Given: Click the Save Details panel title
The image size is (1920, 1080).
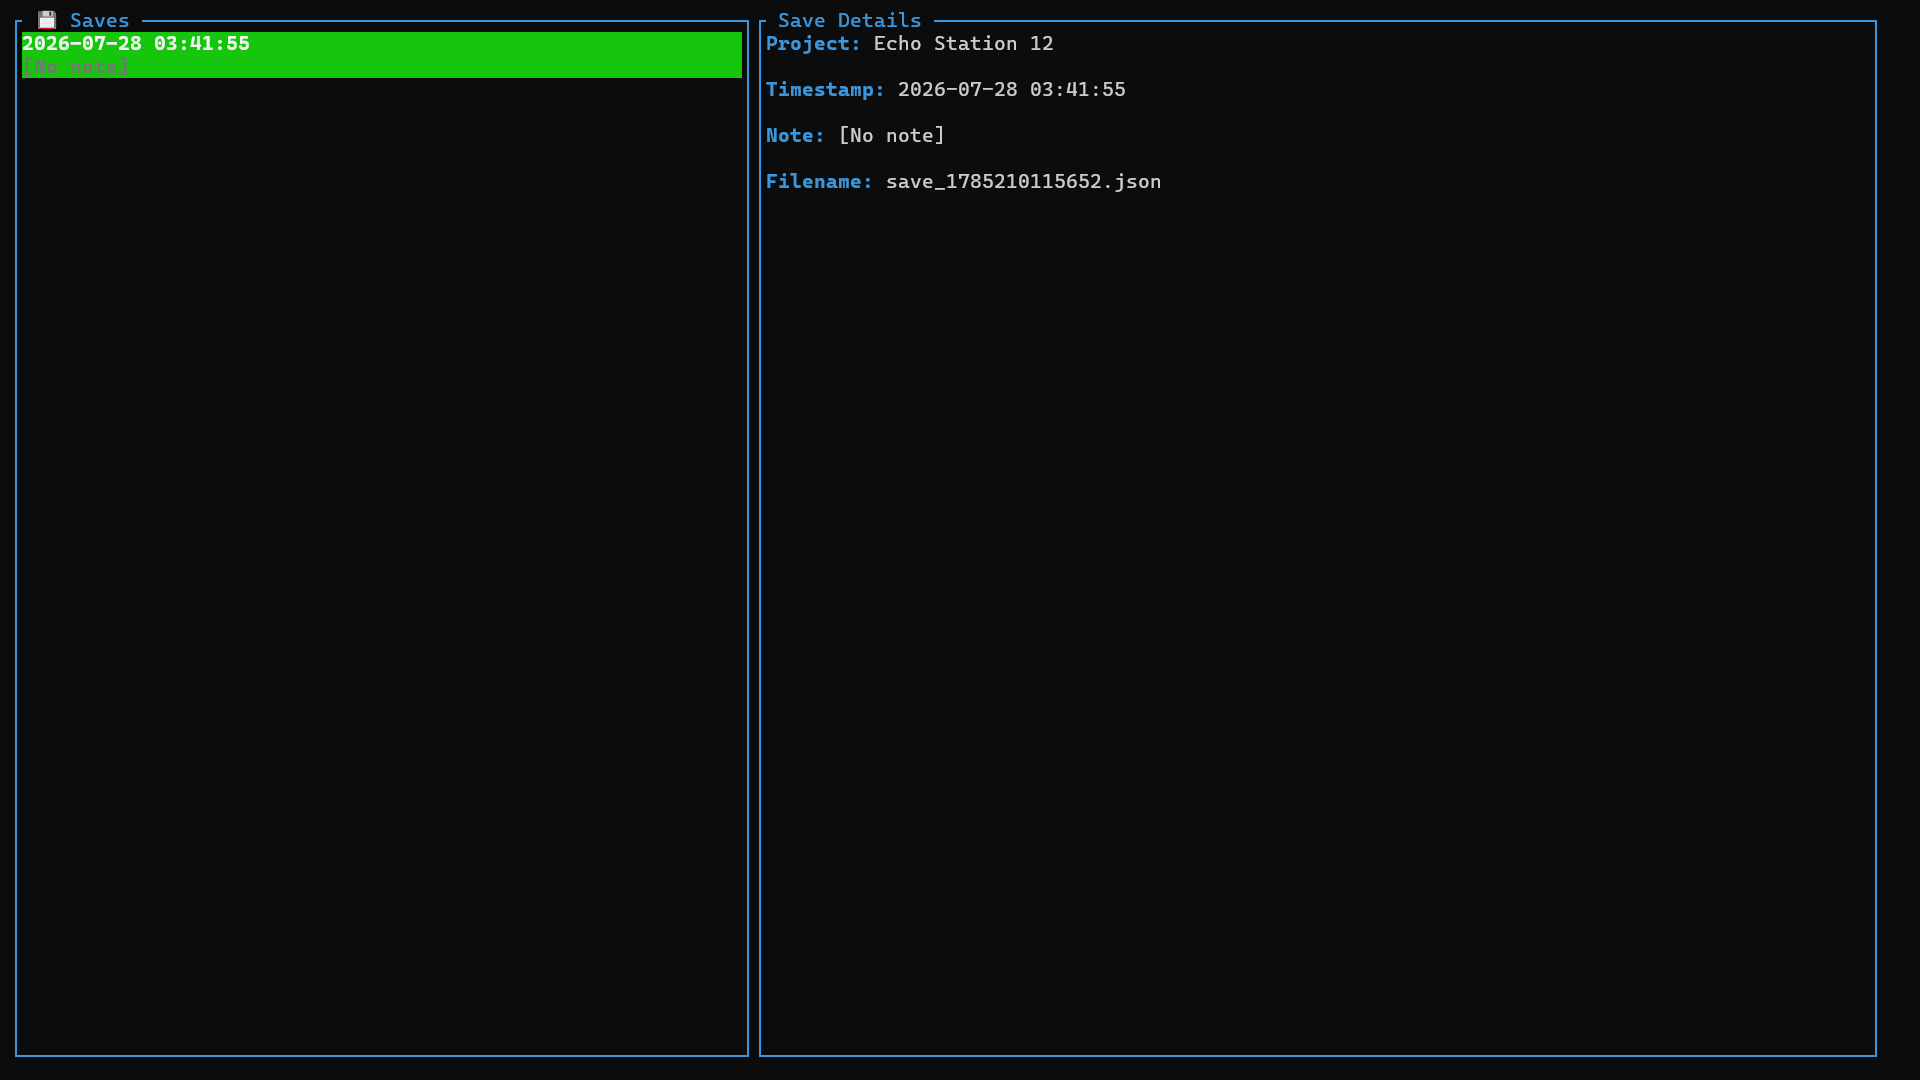Looking at the screenshot, I should [850, 20].
